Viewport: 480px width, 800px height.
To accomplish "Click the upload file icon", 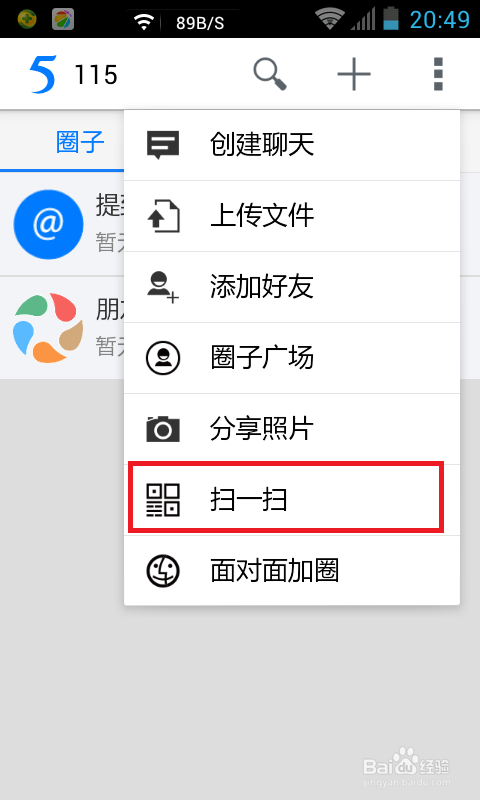I will 163,216.
